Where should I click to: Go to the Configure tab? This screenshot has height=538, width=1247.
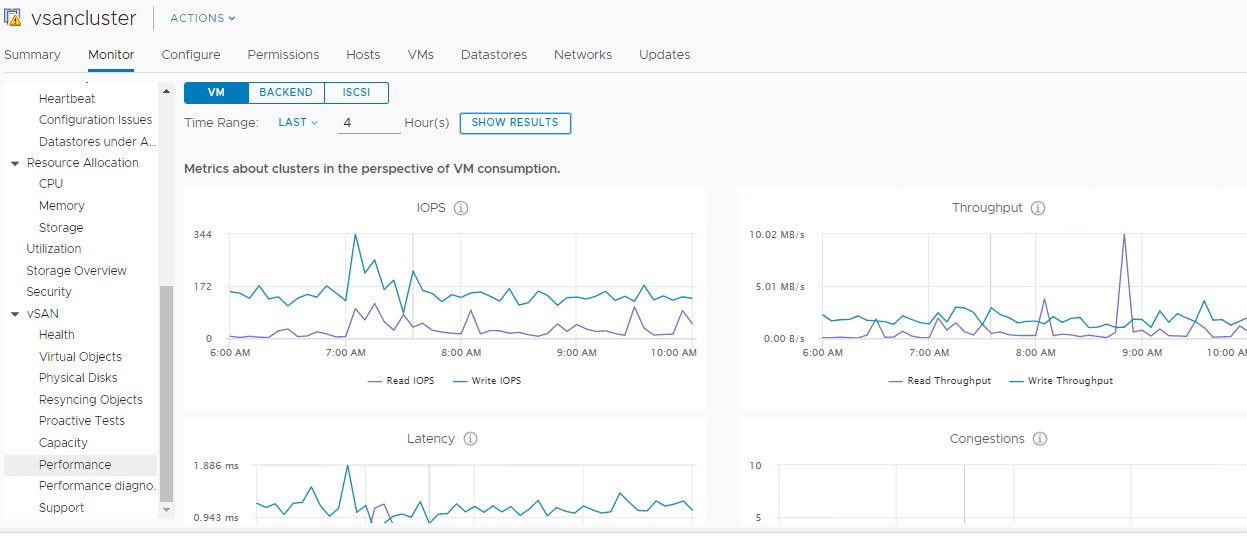[191, 55]
